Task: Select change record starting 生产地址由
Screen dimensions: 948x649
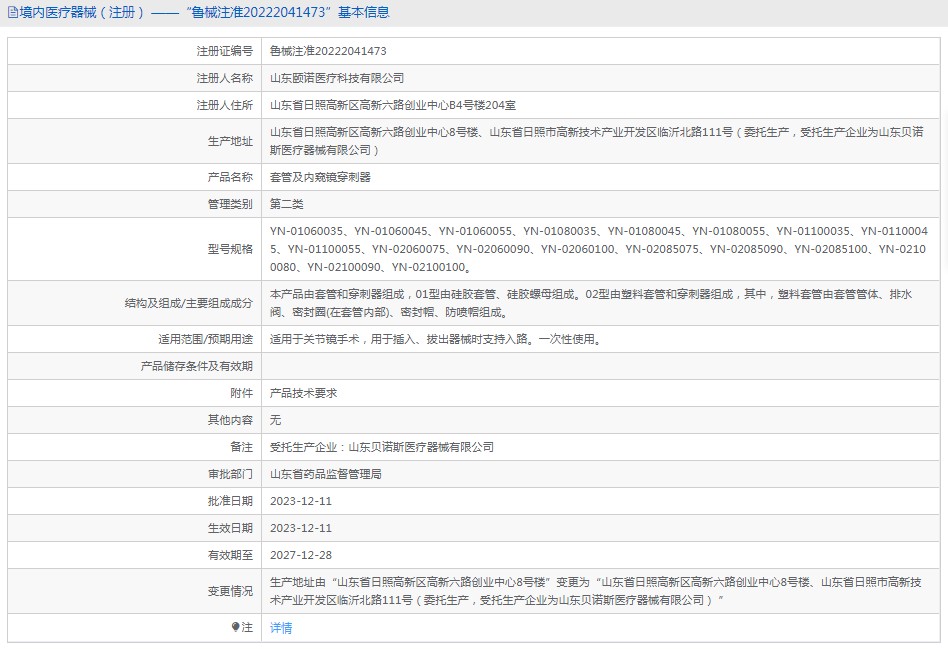Action: (x=596, y=591)
